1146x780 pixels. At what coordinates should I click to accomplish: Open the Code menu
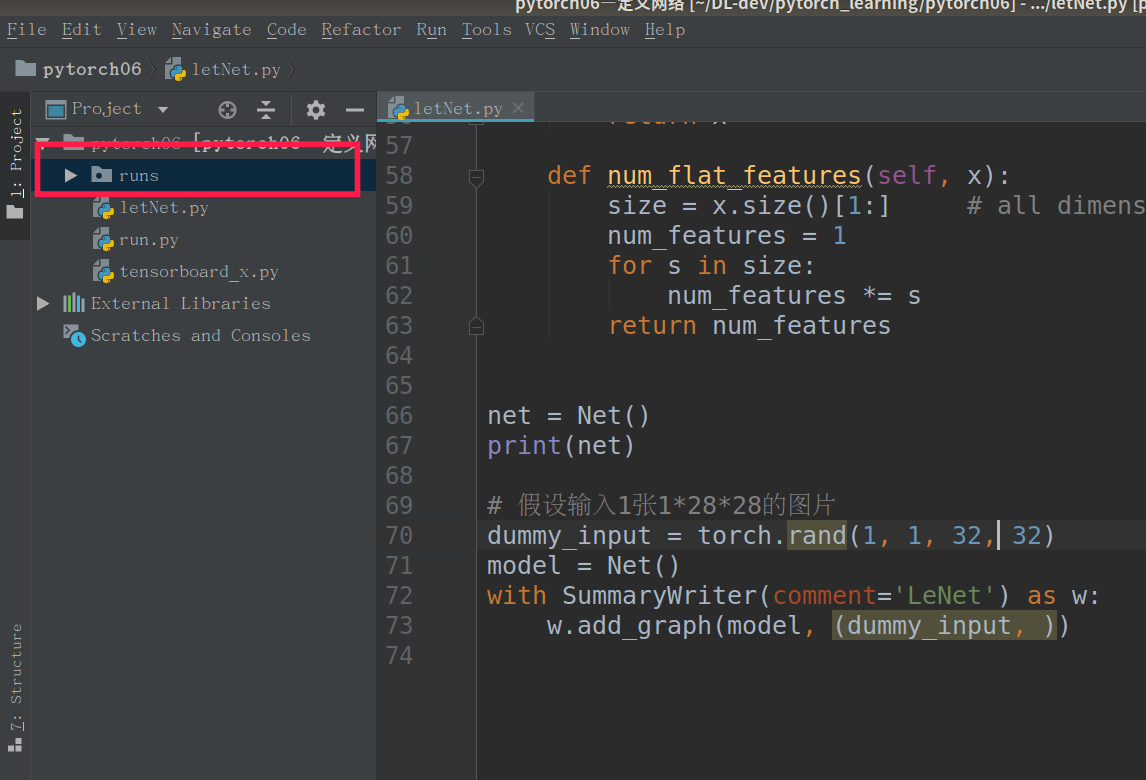pyautogui.click(x=286, y=30)
